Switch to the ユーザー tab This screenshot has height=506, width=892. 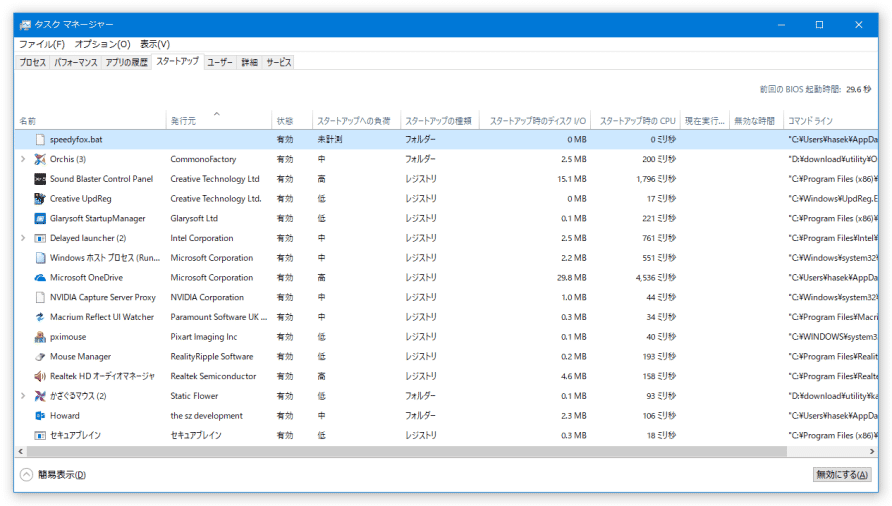click(x=220, y=63)
